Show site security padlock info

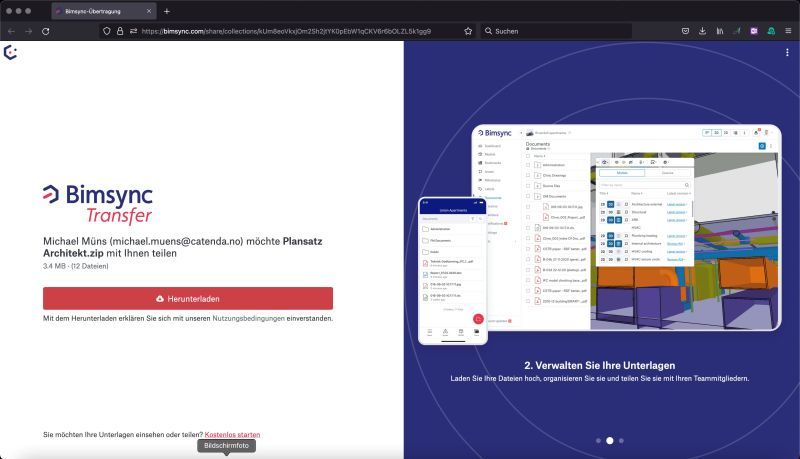(x=120, y=31)
